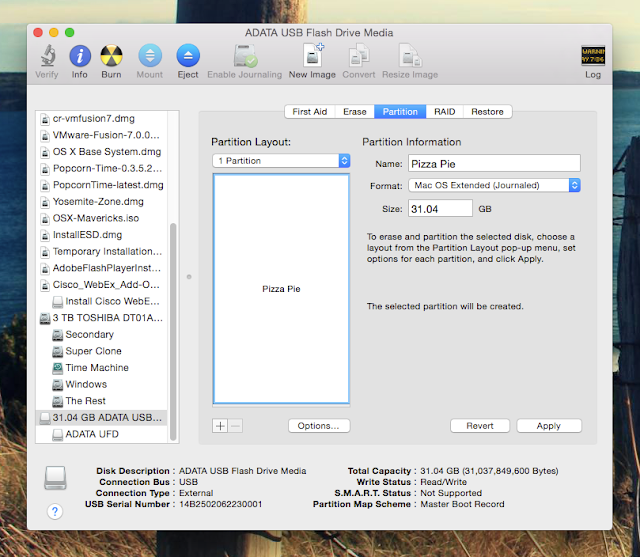Click the partition Size field

440,209
